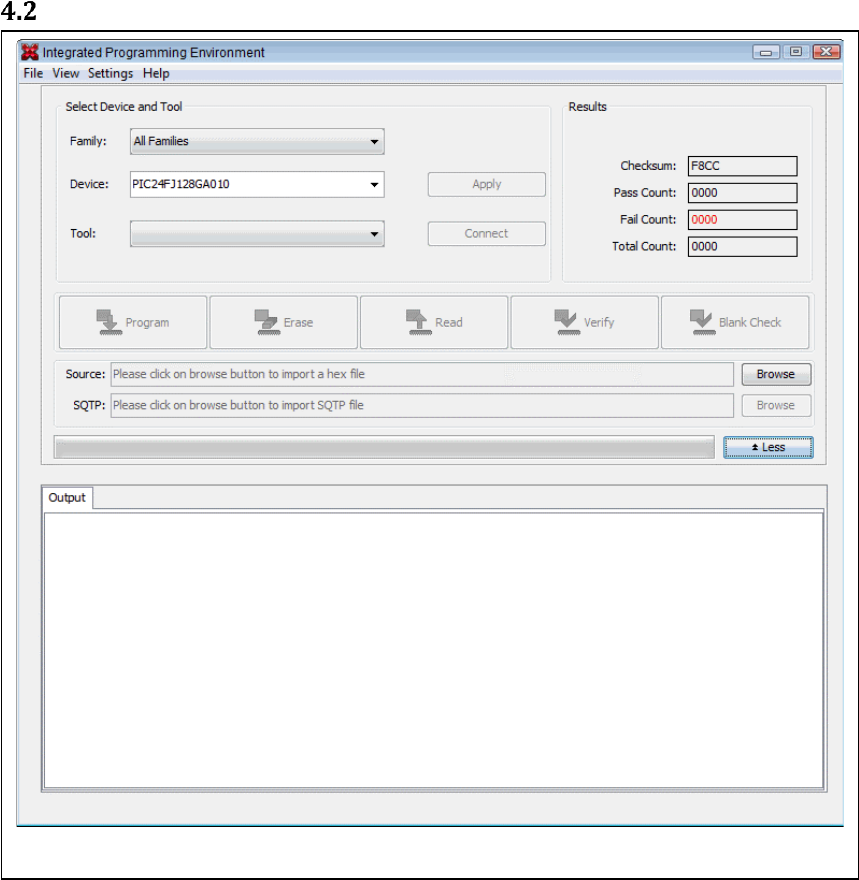Click the Total Count field

(742, 246)
